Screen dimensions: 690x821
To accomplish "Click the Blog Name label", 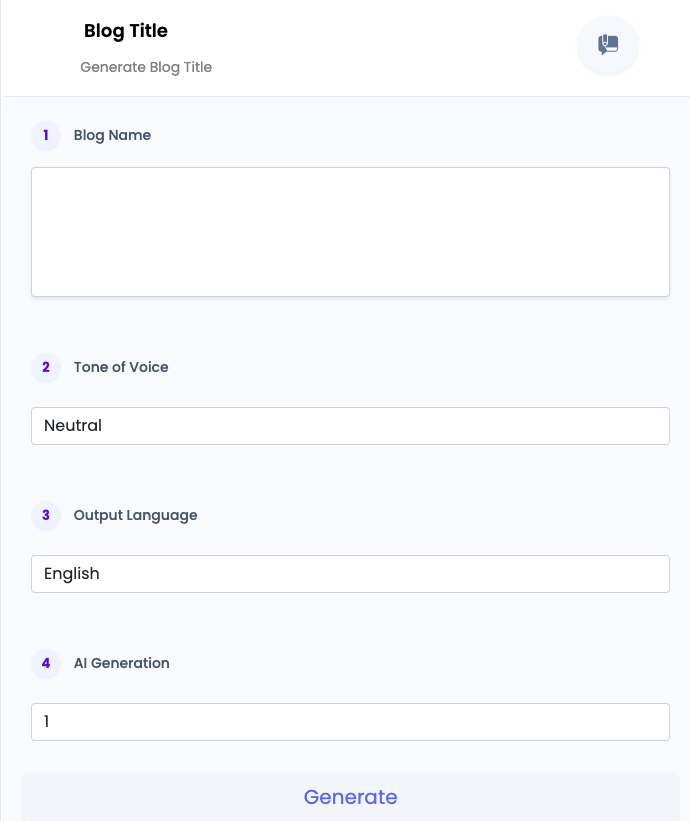I will [112, 136].
